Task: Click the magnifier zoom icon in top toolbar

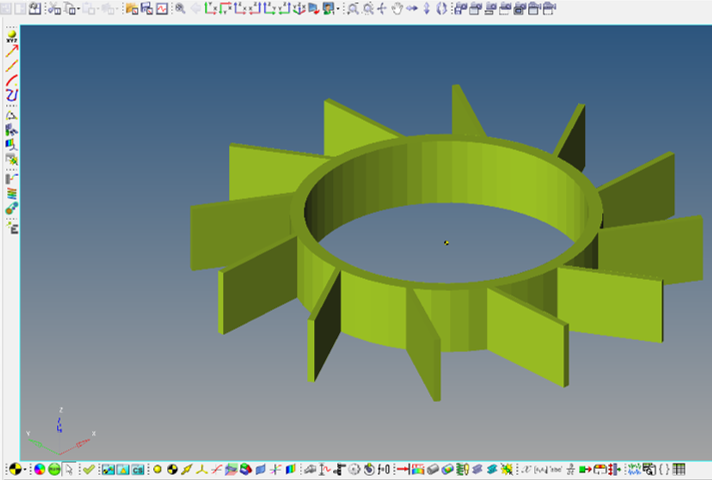Action: coord(179,9)
